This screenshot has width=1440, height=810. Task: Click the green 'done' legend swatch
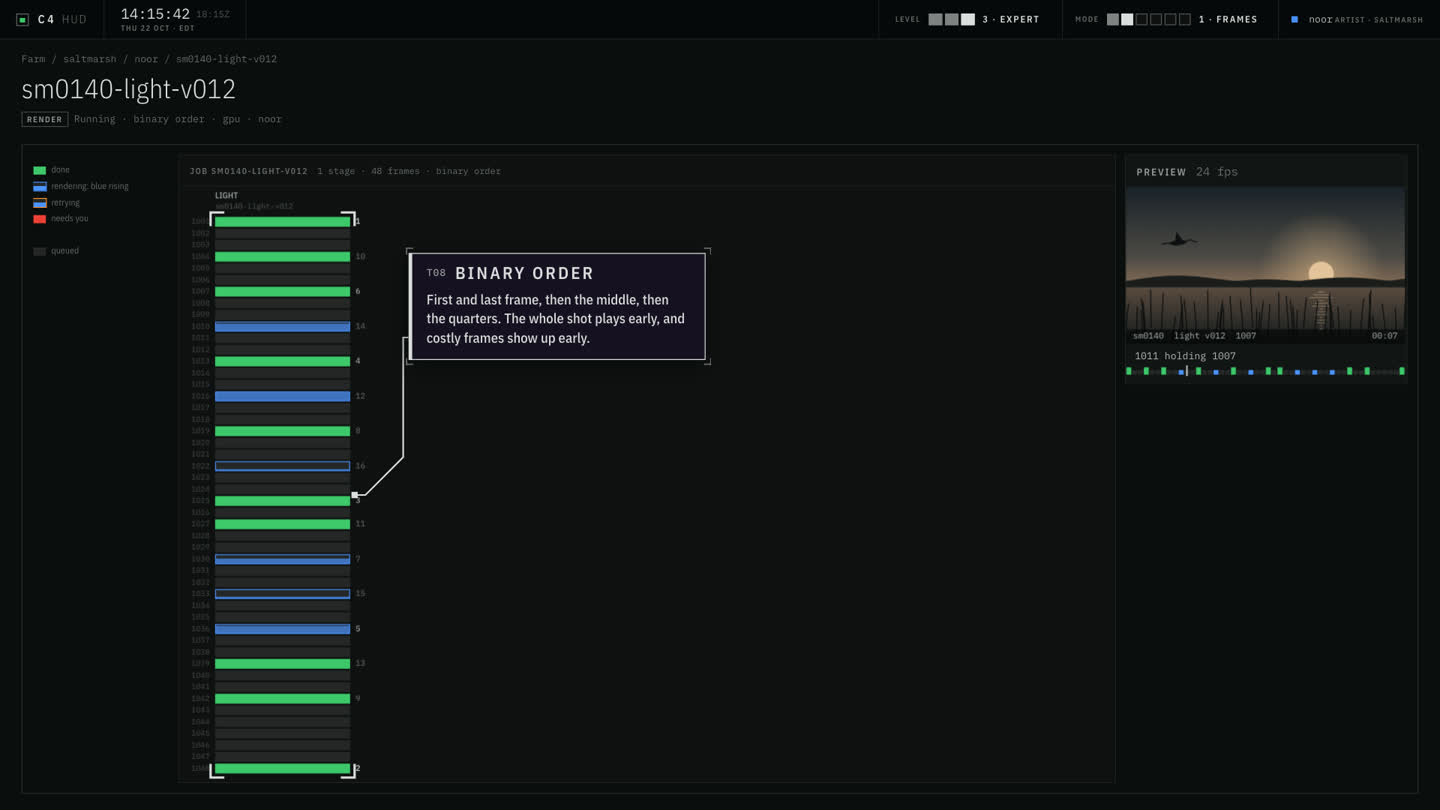(x=40, y=170)
